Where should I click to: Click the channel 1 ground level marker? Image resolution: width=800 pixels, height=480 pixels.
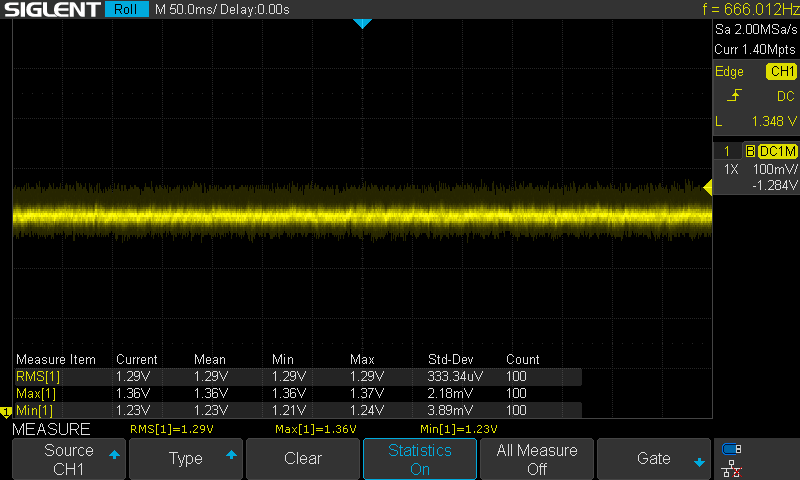[5, 411]
